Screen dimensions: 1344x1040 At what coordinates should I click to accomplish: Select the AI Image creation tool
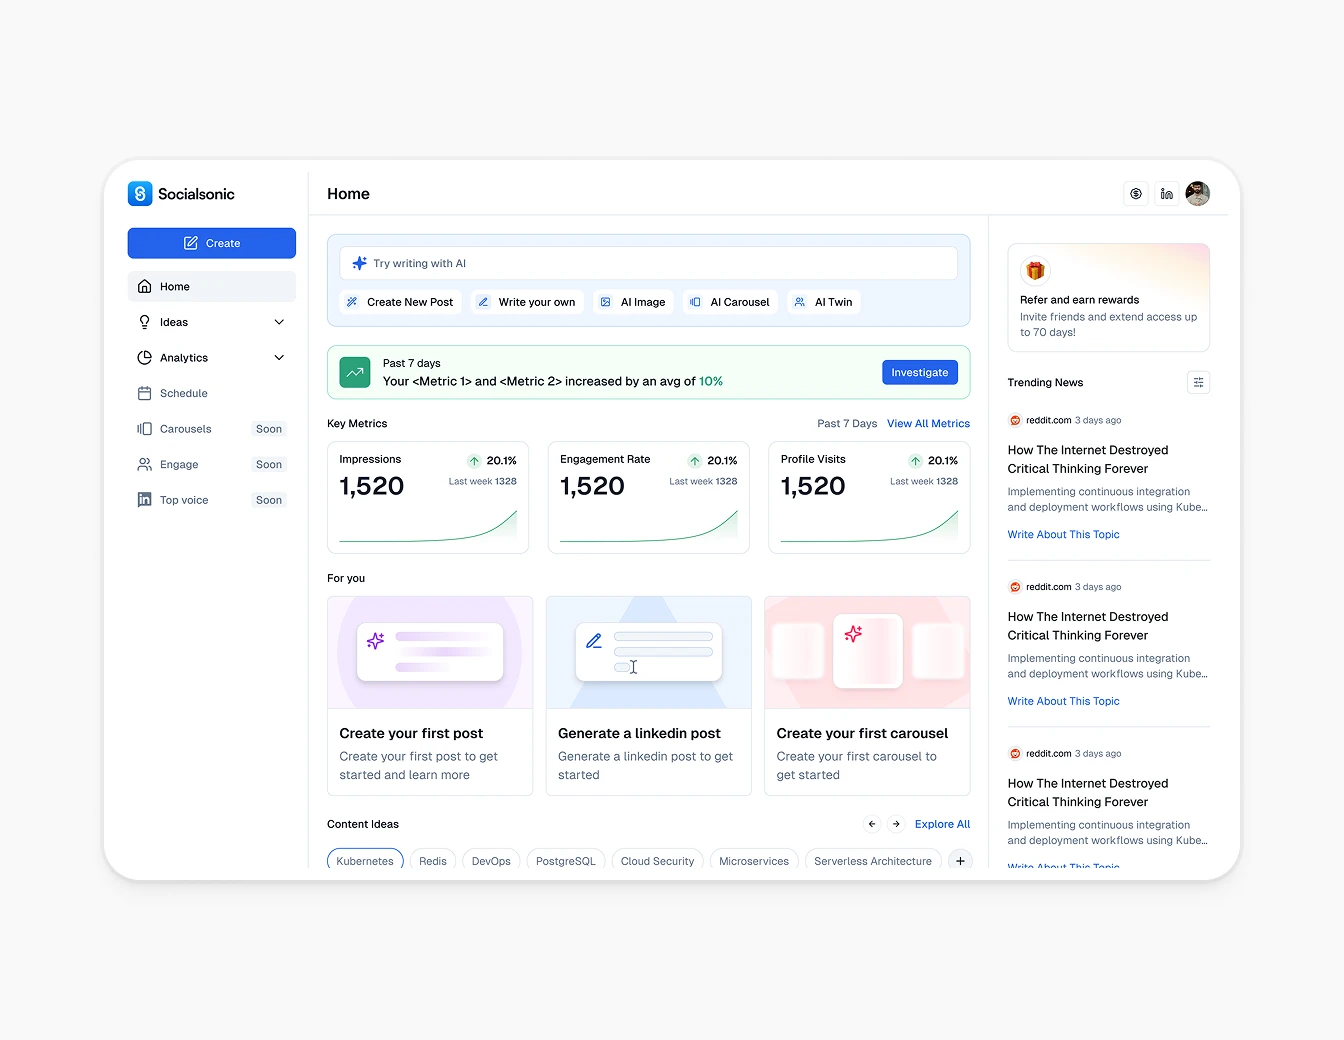click(633, 301)
